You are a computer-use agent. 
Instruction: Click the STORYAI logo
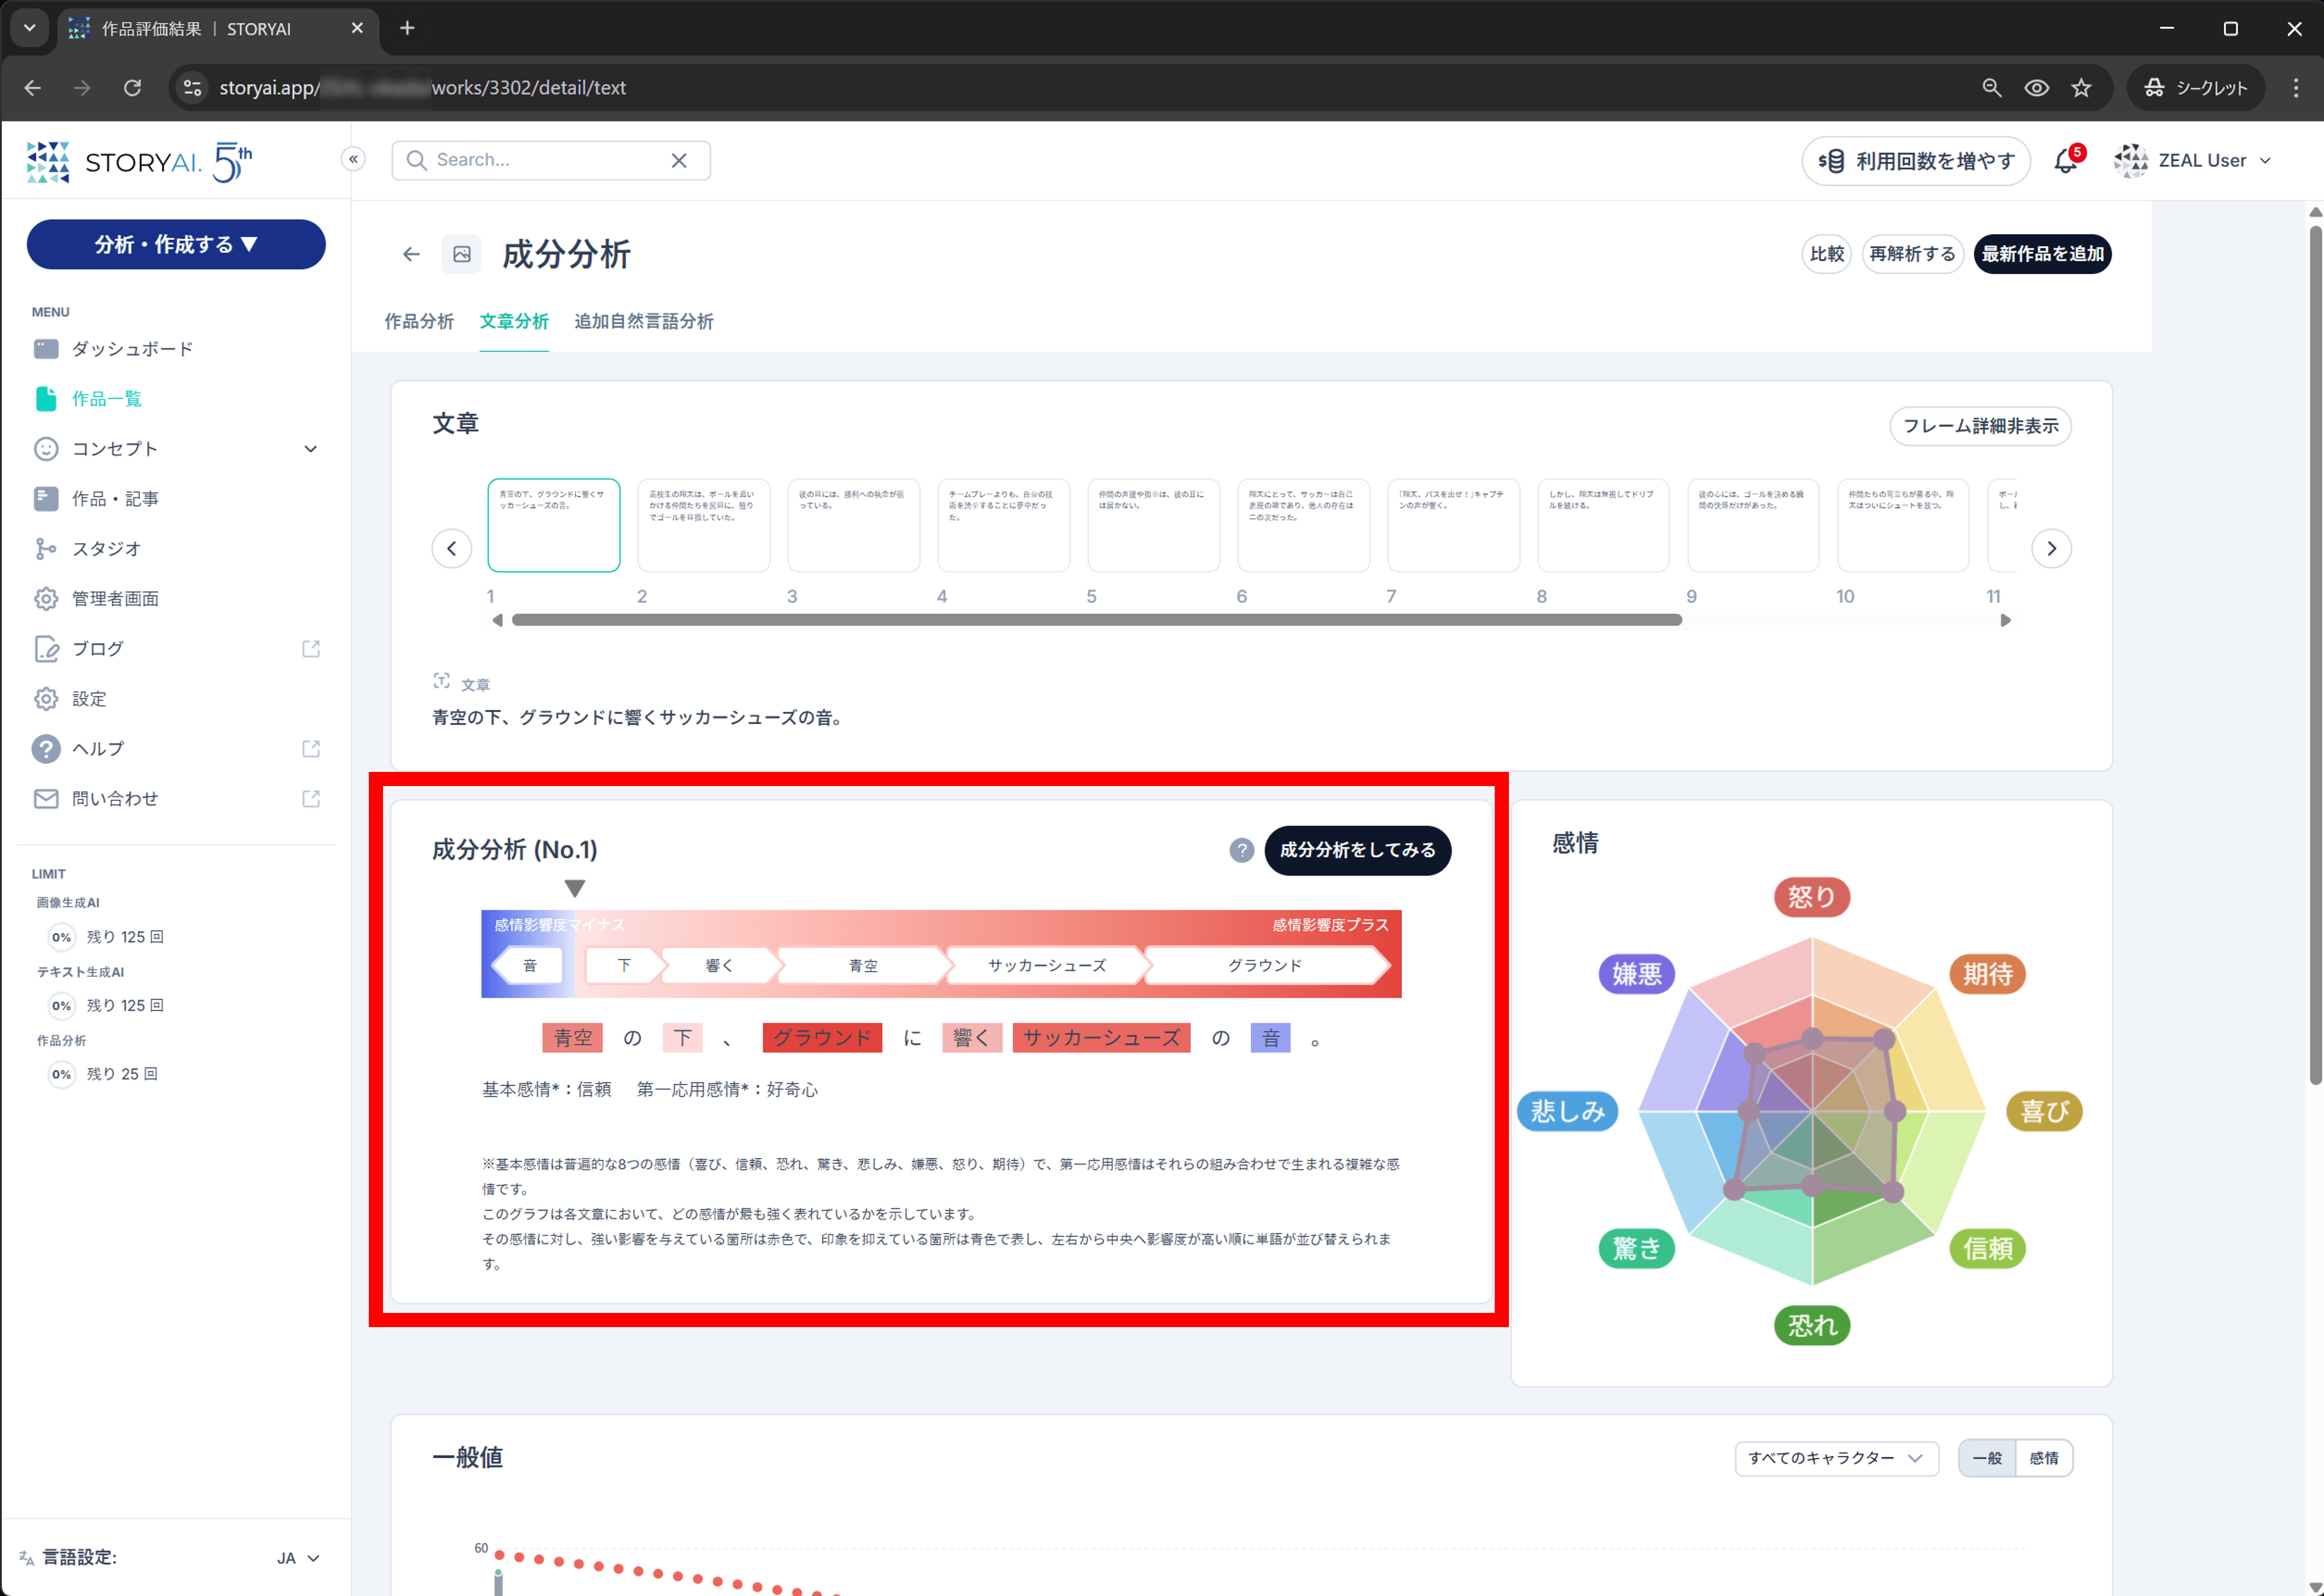pyautogui.click(x=139, y=162)
